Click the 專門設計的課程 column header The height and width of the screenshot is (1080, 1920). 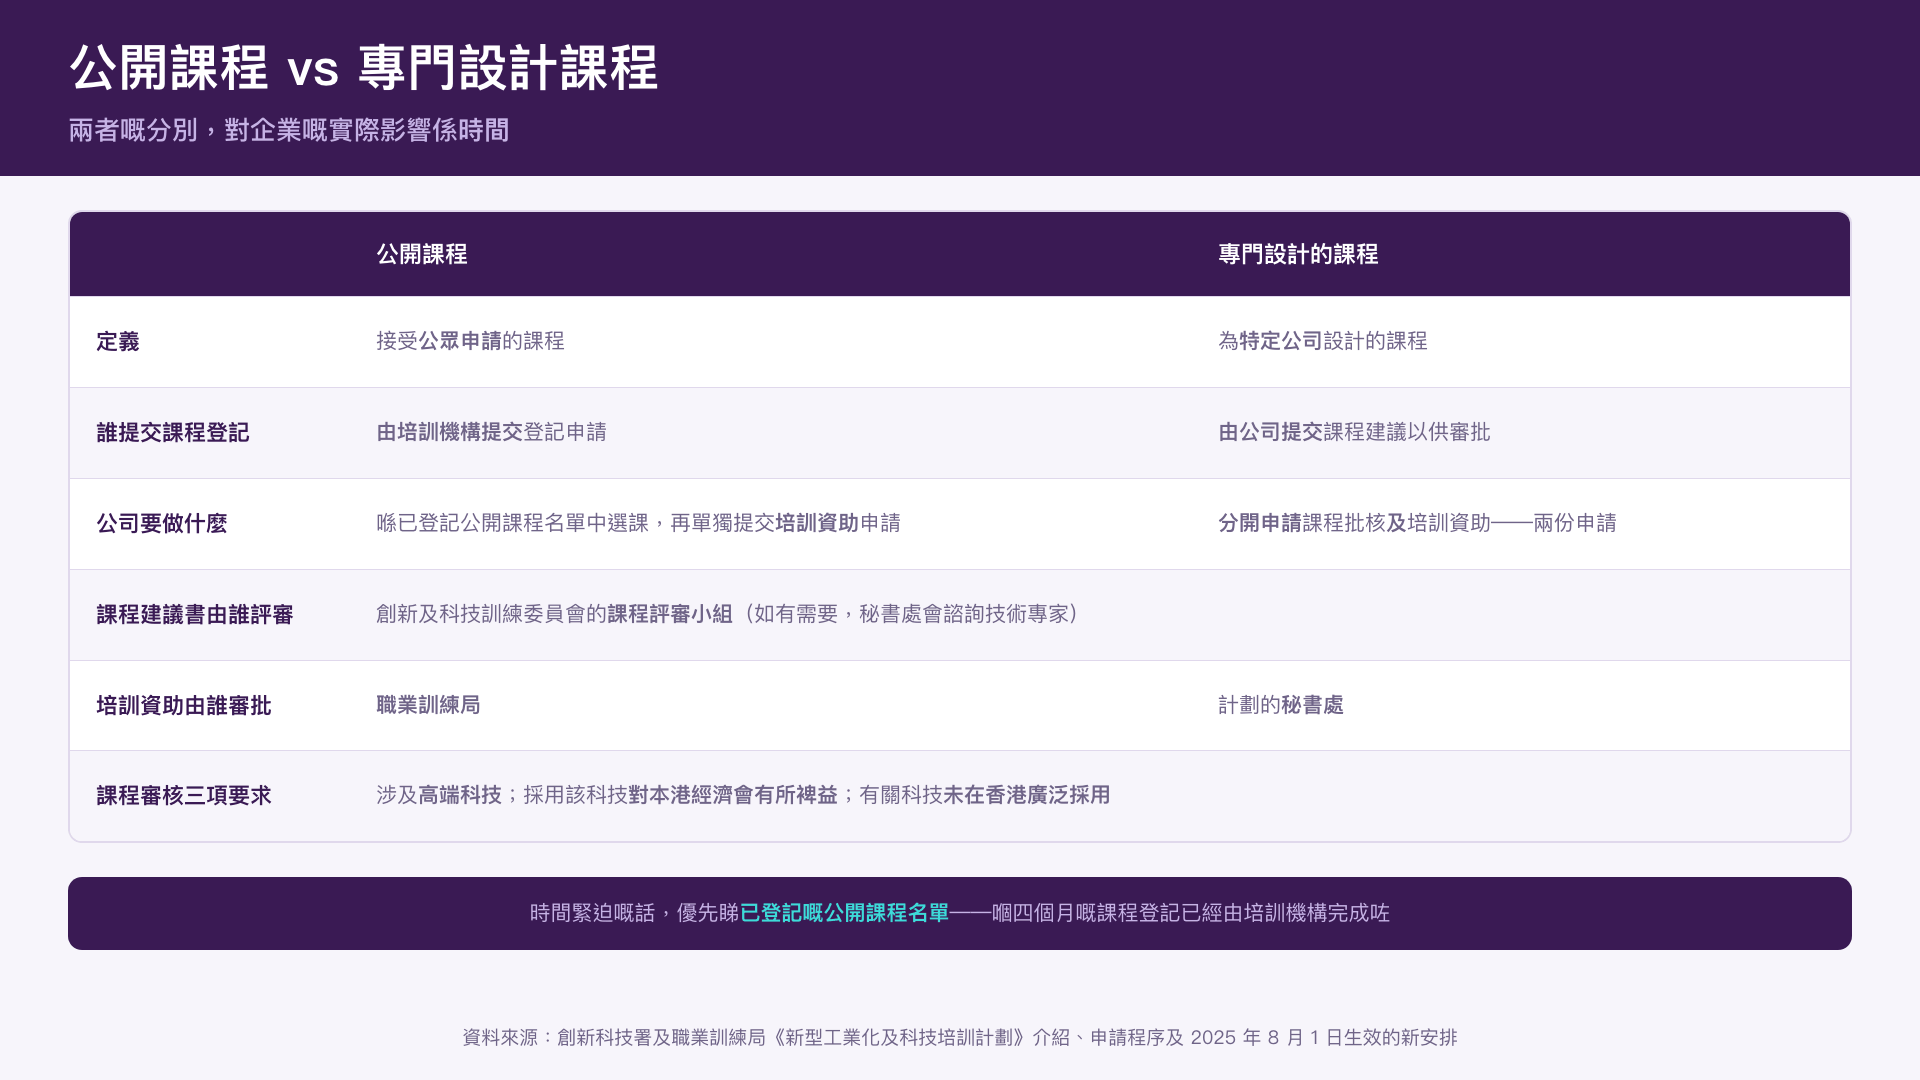tap(1298, 254)
